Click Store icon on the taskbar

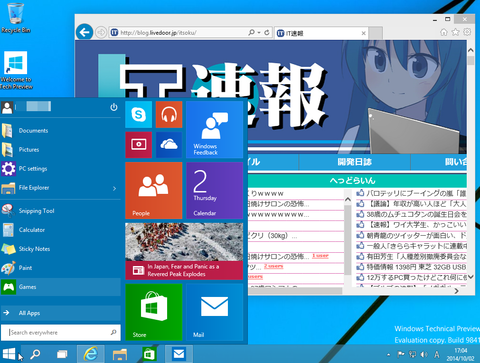pos(149,354)
